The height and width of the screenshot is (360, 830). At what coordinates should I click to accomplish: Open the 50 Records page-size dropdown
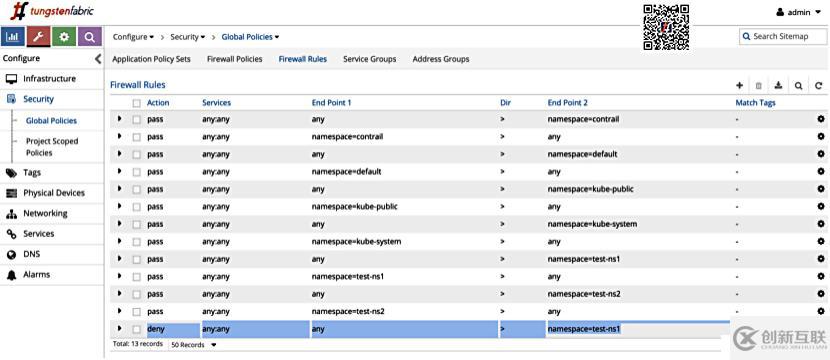[x=194, y=345]
